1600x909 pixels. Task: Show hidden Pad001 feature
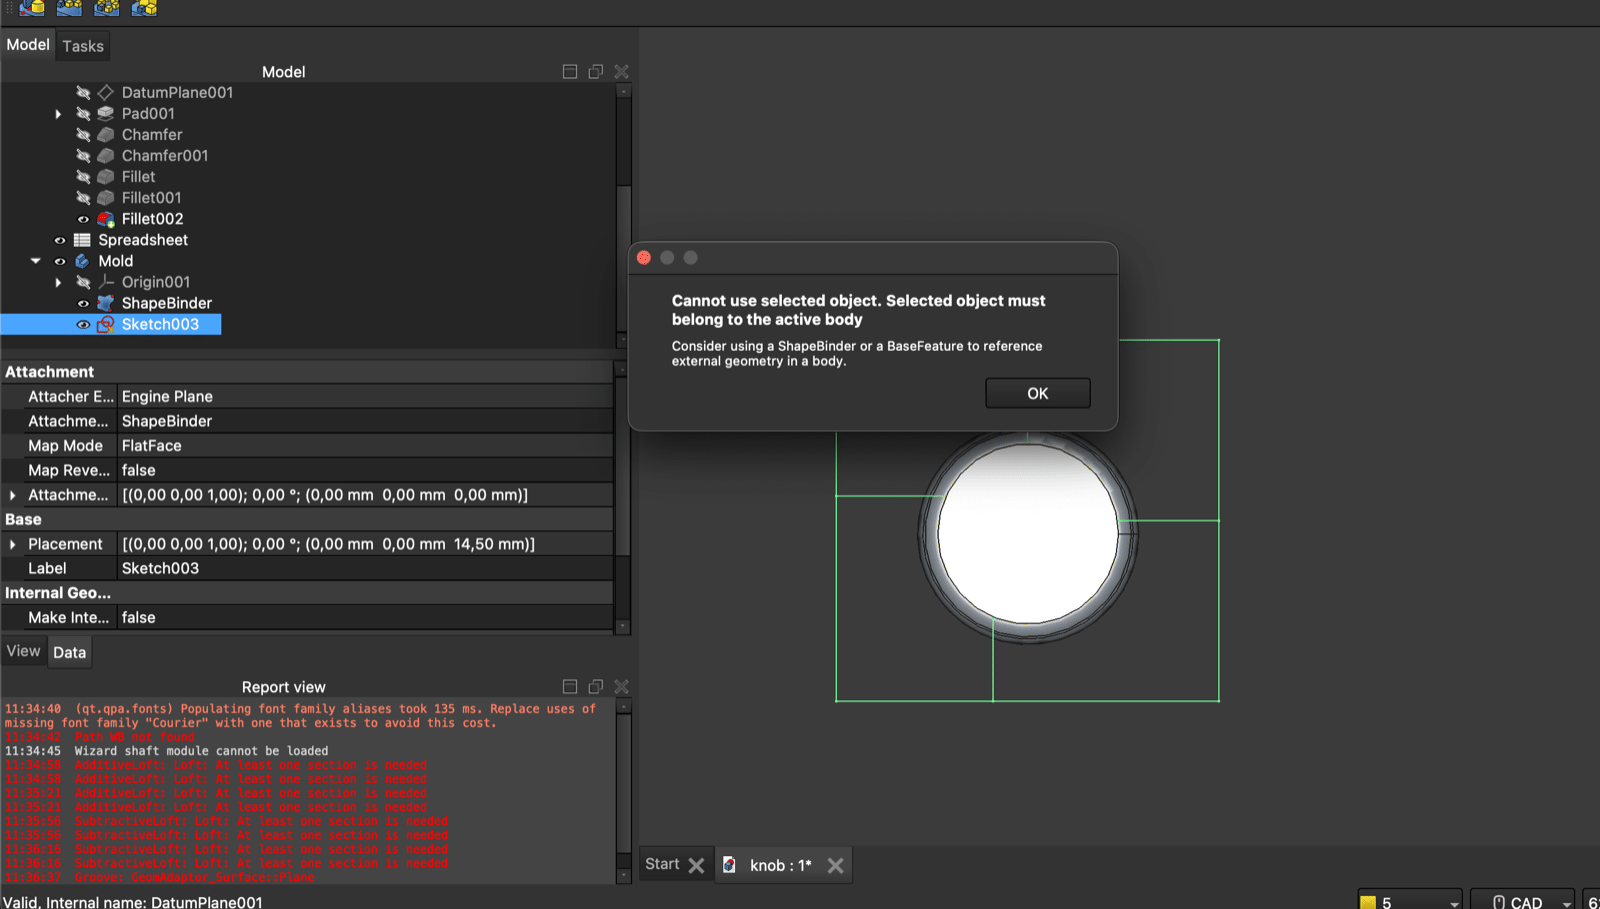(x=83, y=113)
